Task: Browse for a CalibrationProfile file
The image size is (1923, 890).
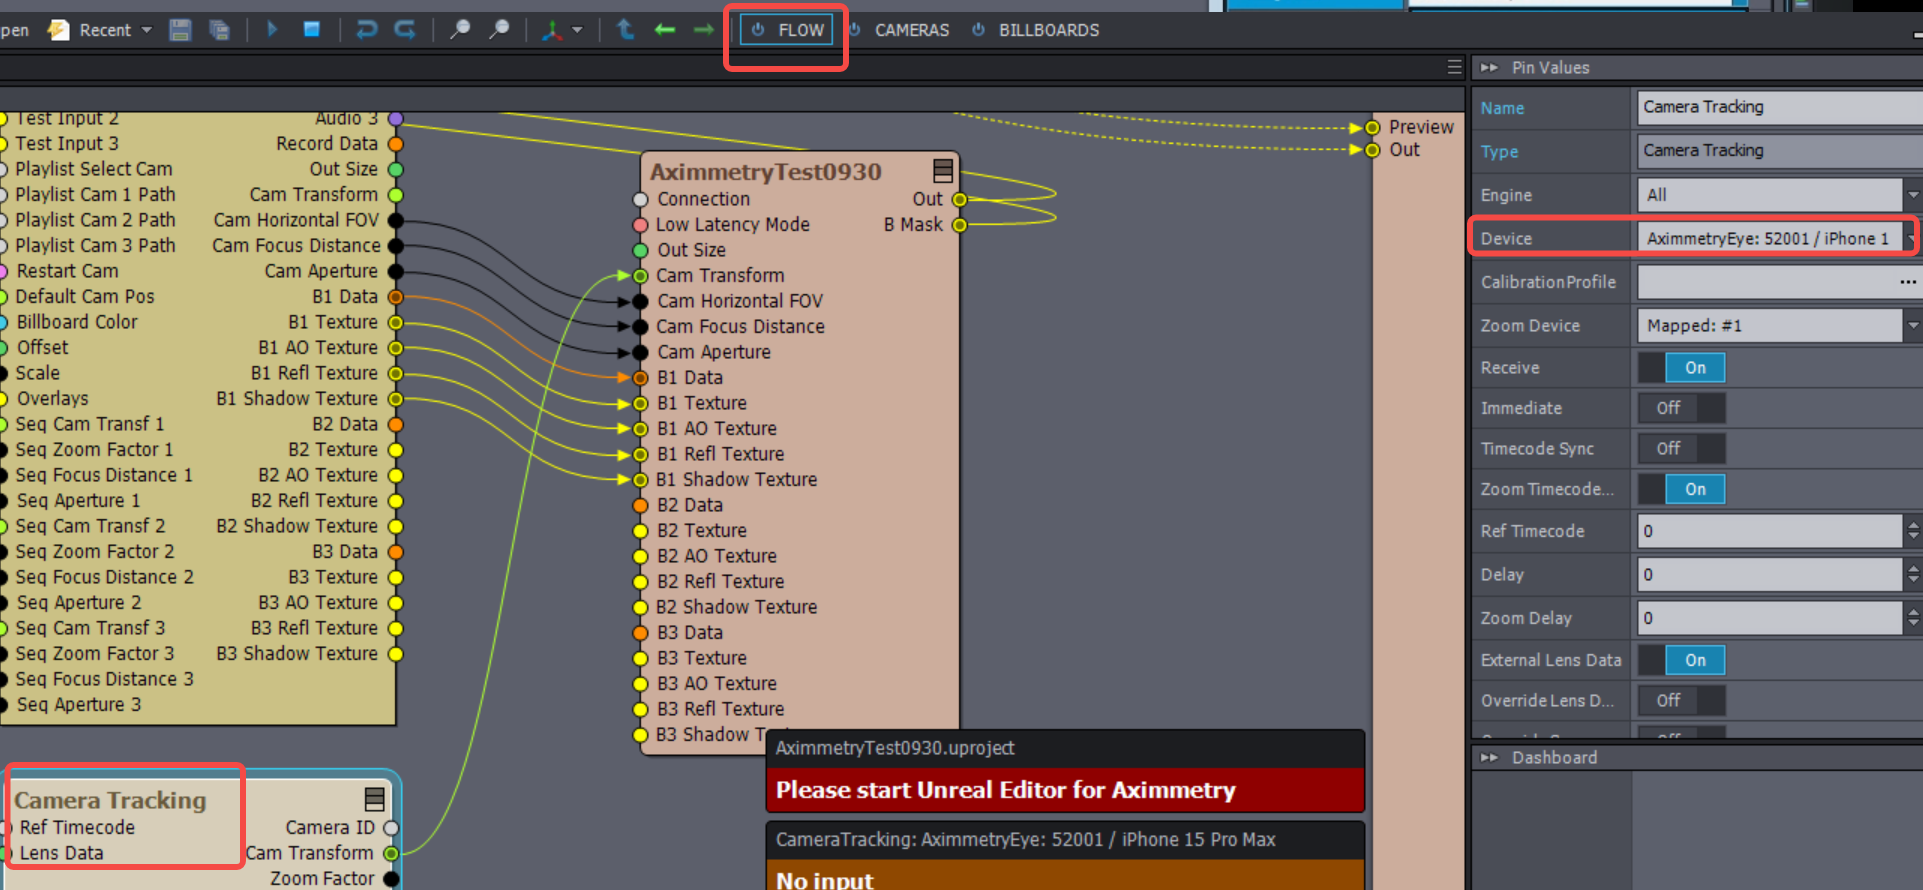Action: tap(1908, 282)
